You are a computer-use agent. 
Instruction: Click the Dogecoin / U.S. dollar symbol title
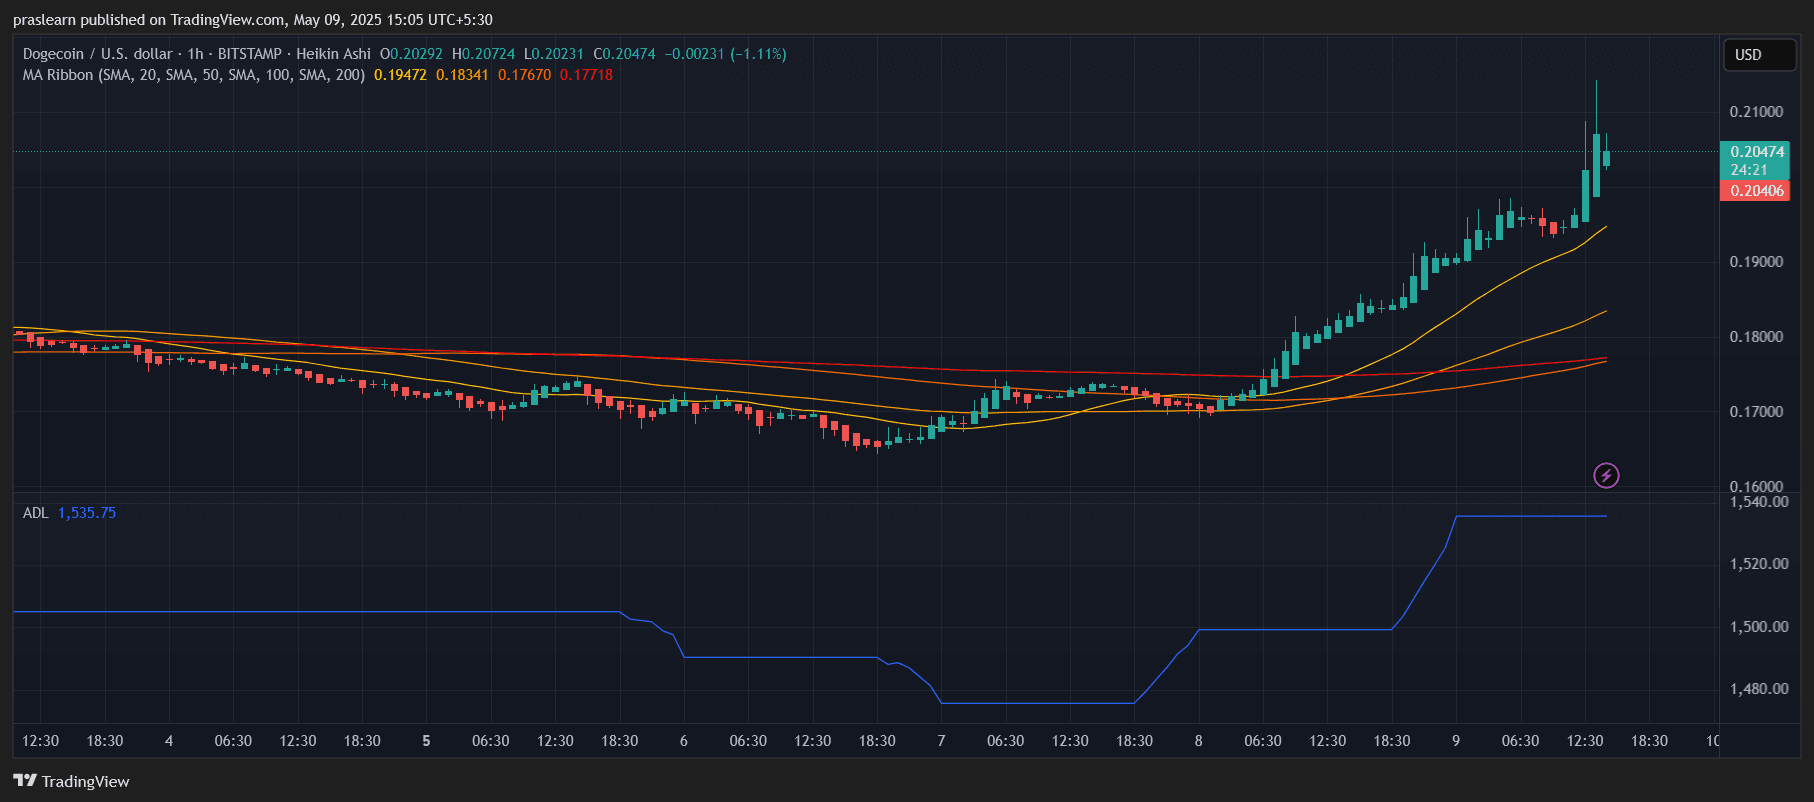97,54
